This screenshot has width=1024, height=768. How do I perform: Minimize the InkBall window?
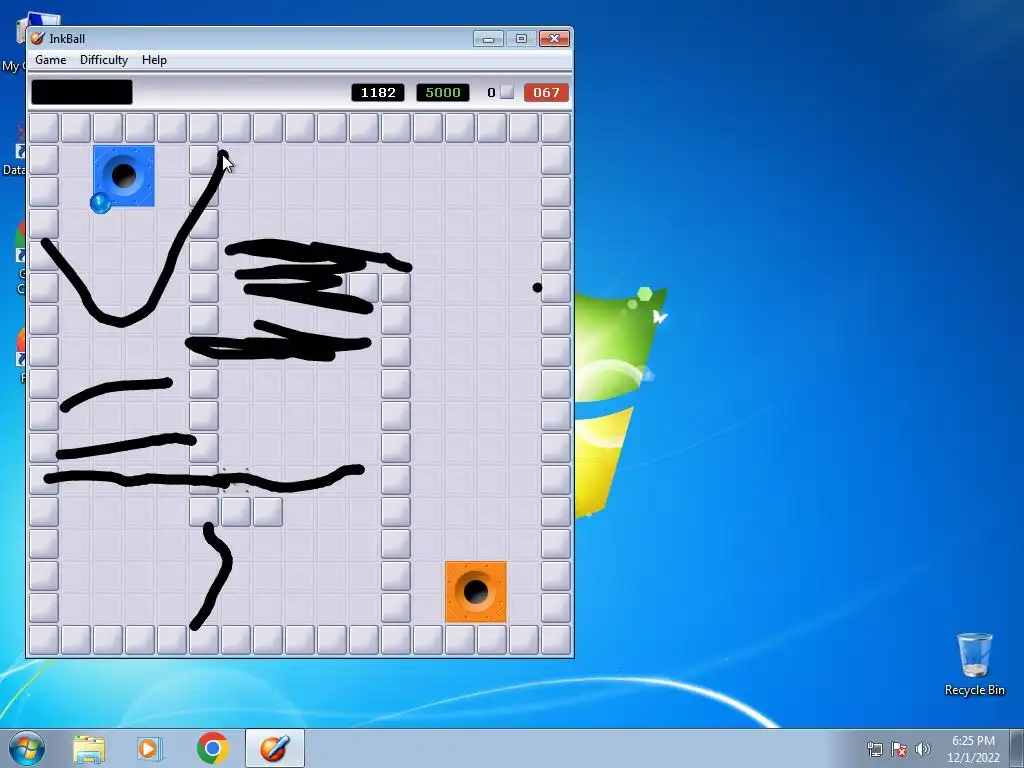point(488,39)
